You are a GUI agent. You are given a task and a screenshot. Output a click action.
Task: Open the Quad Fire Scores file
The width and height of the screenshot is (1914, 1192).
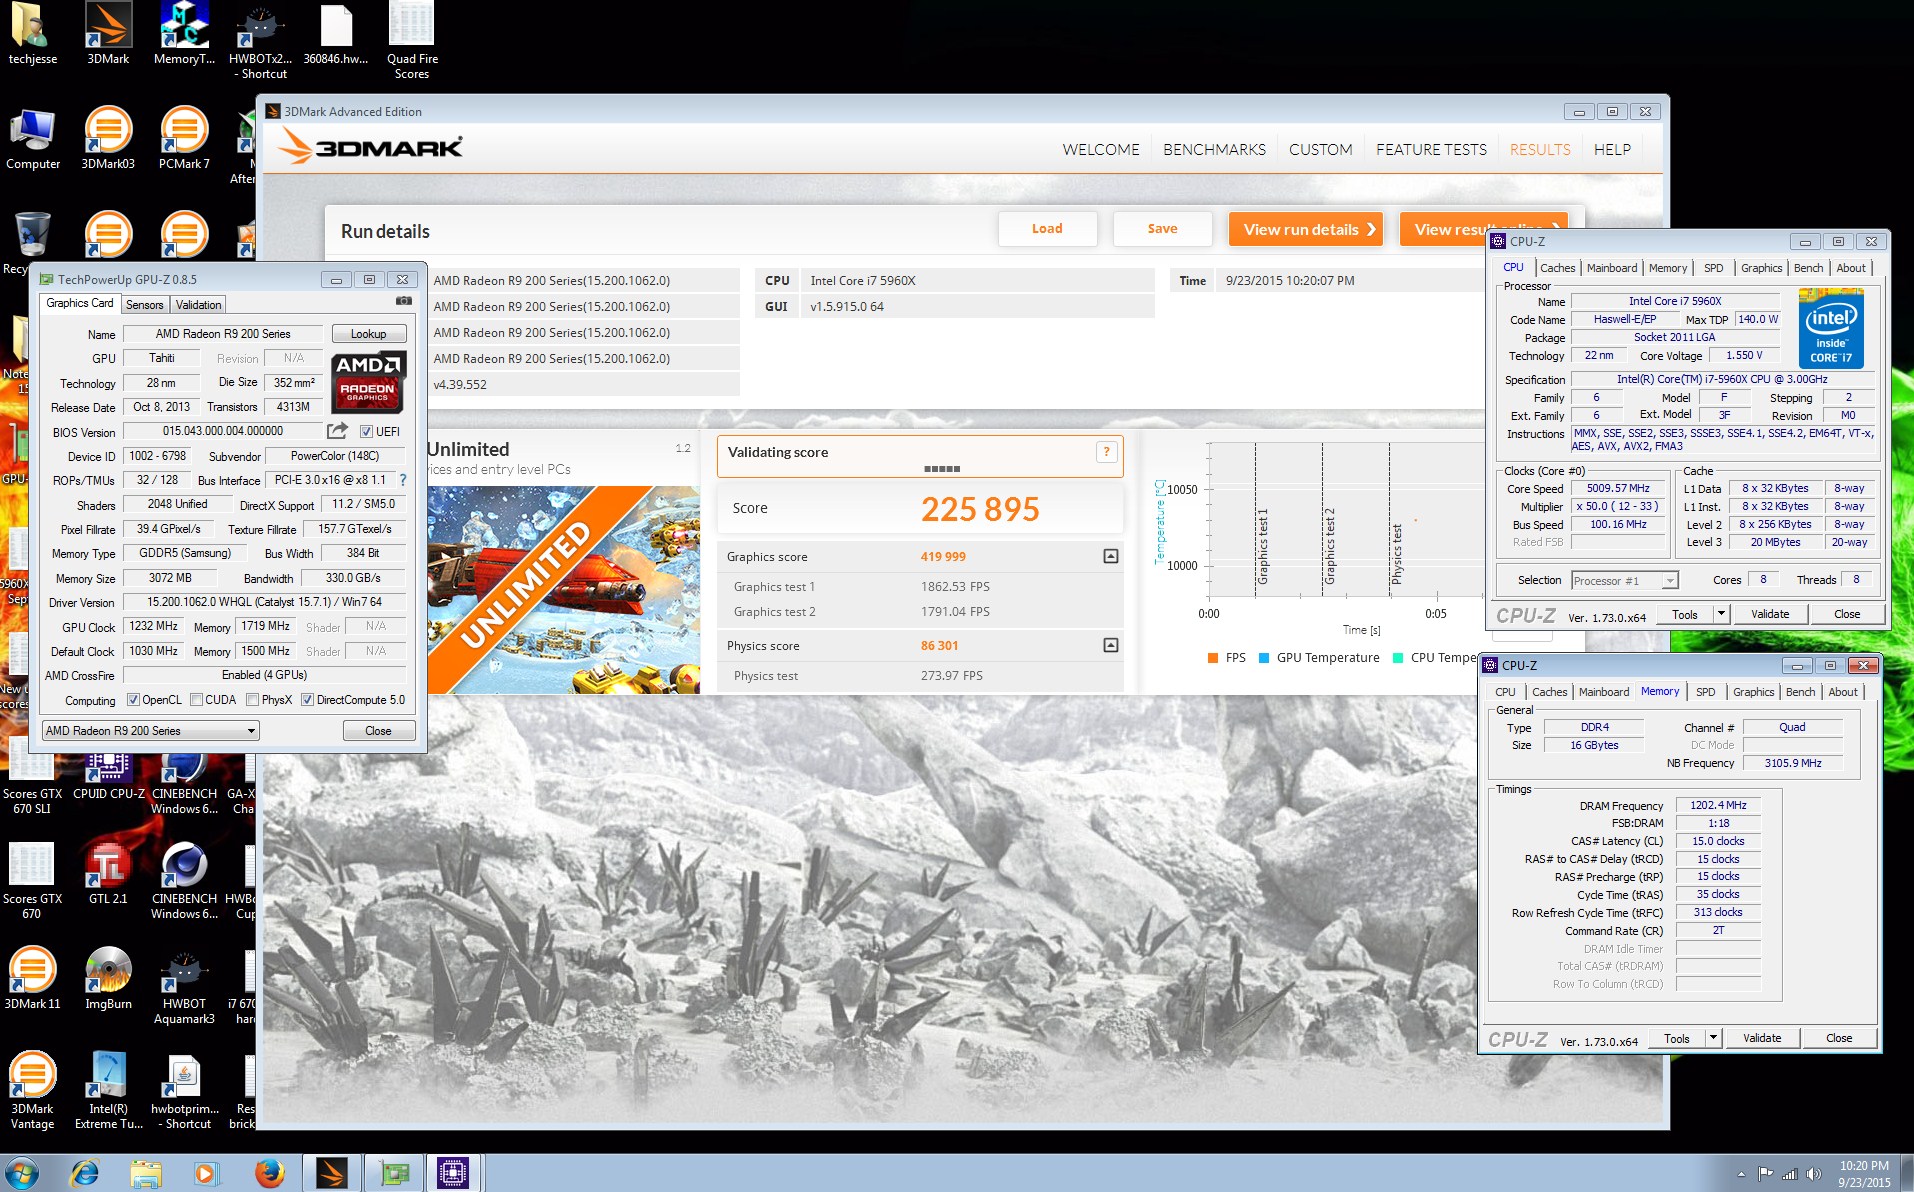click(412, 40)
